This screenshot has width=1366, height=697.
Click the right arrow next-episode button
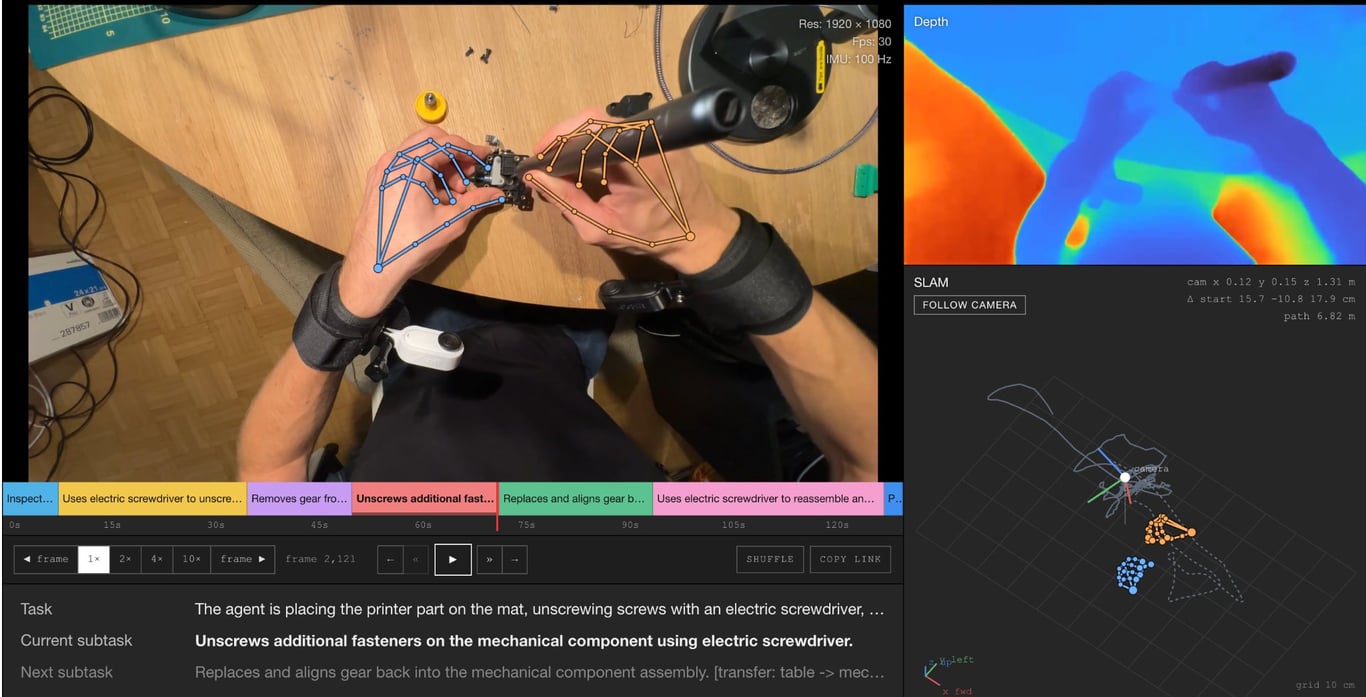[x=514, y=559]
